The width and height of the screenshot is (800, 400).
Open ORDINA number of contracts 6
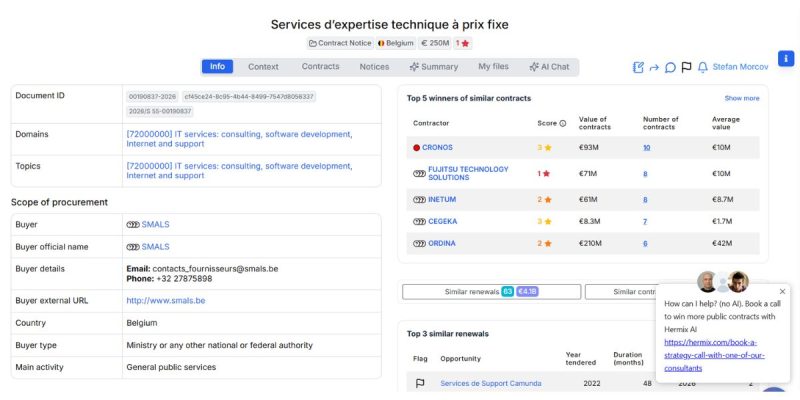point(645,244)
